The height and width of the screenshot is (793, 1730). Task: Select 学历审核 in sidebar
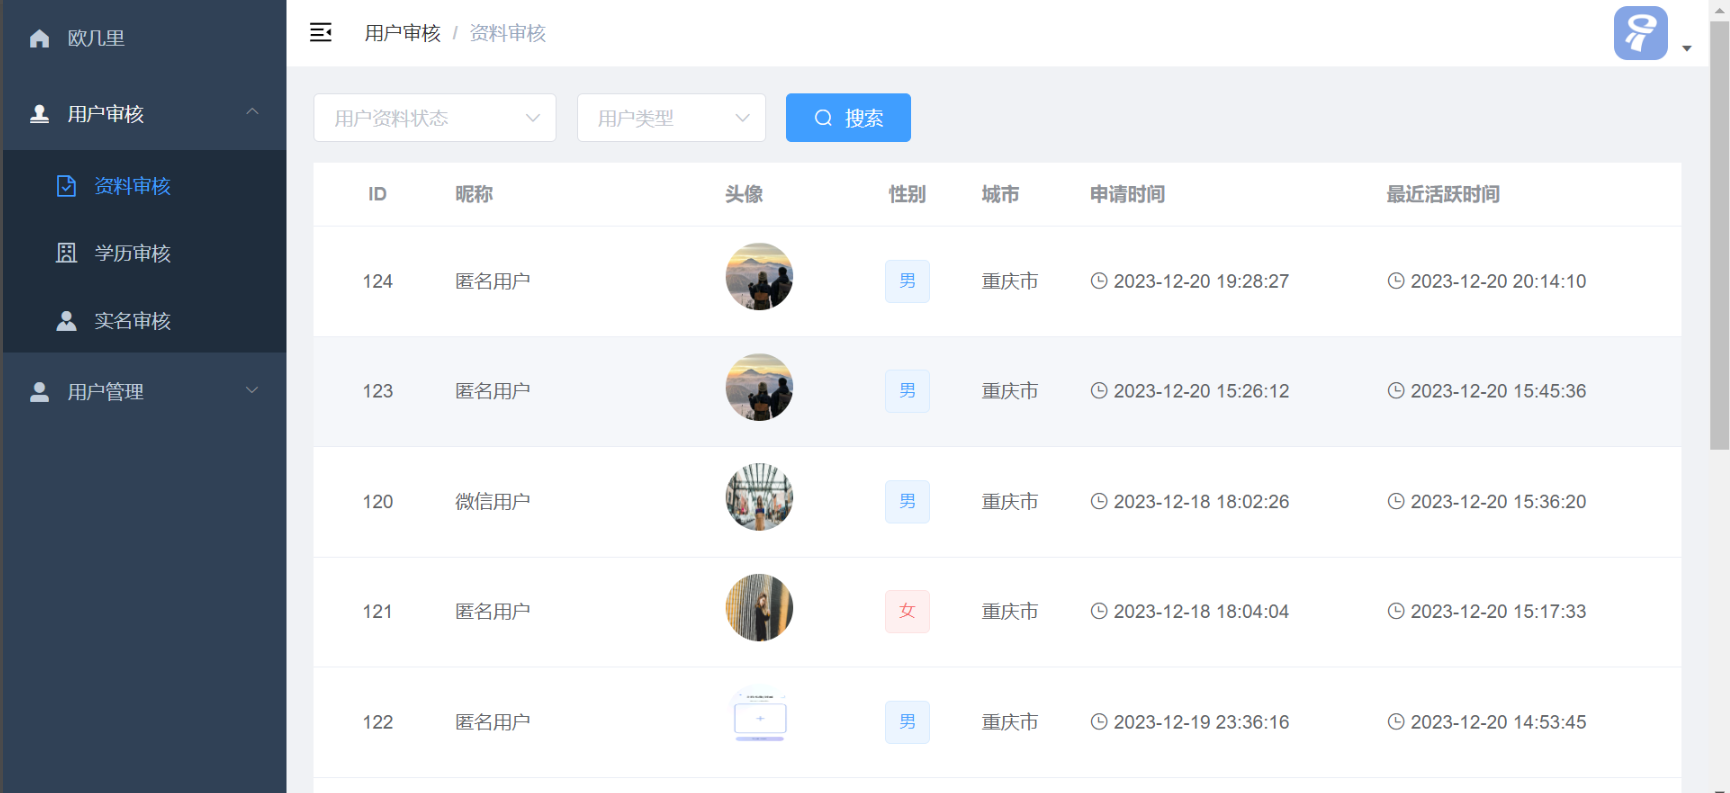pyautogui.click(x=145, y=253)
